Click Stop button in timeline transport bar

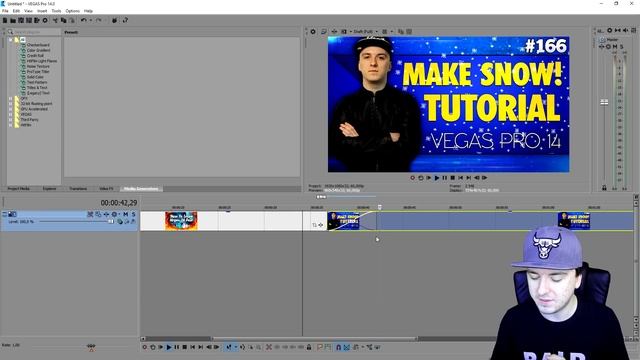click(x=184, y=347)
